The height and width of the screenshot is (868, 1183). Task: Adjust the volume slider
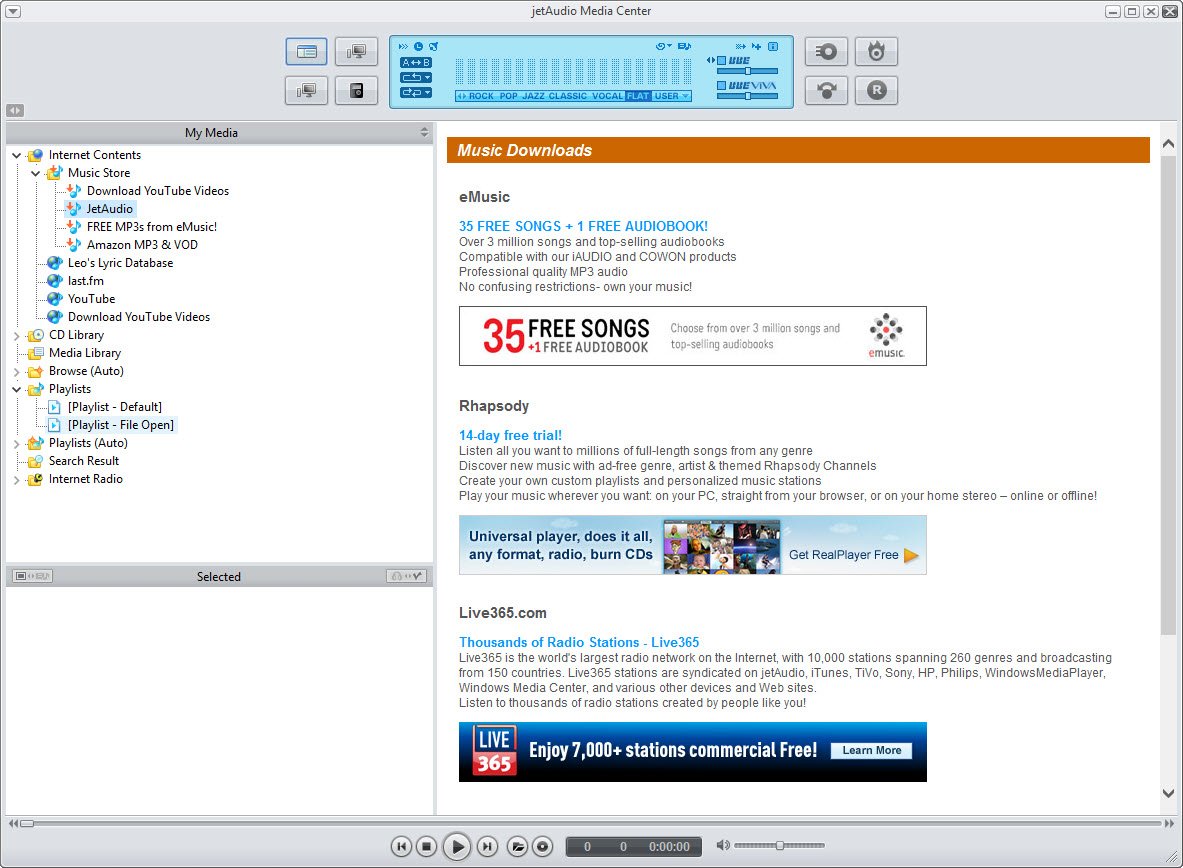point(779,845)
